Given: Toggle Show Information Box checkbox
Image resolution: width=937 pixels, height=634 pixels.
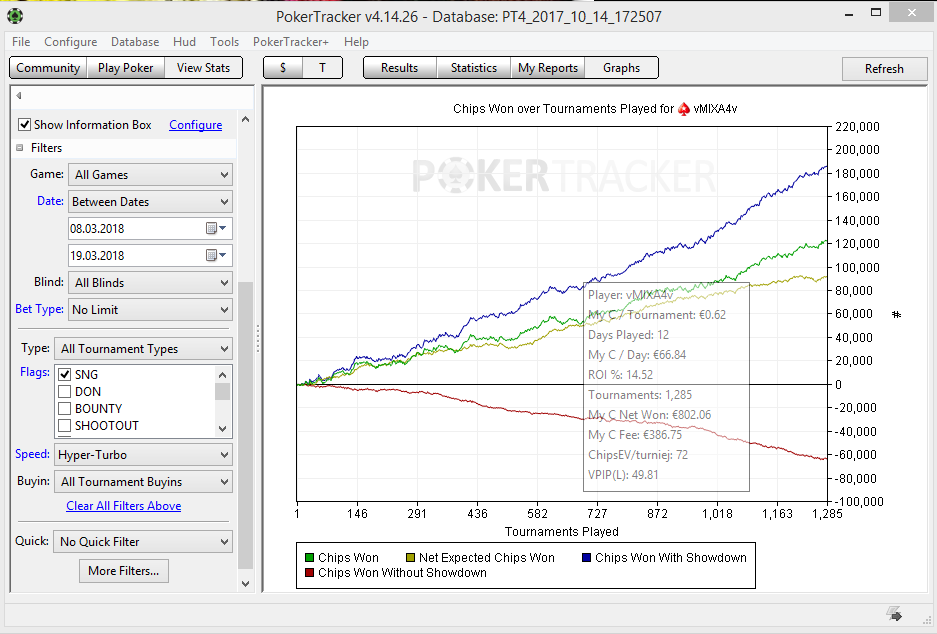Looking at the screenshot, I should [x=25, y=124].
